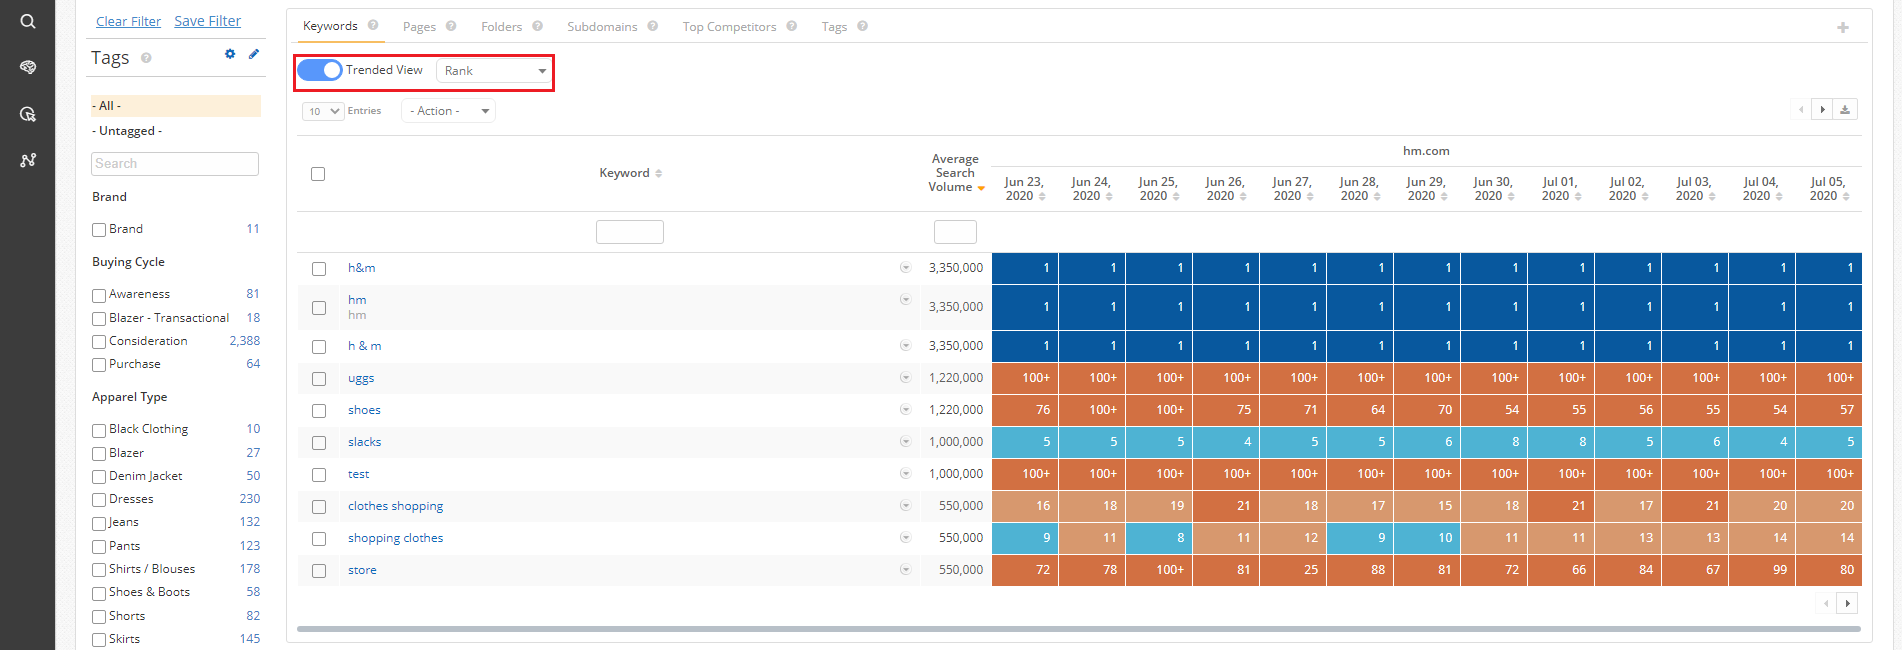This screenshot has height=650, width=1902.
Task: Switch to the Tags tab
Action: point(834,27)
